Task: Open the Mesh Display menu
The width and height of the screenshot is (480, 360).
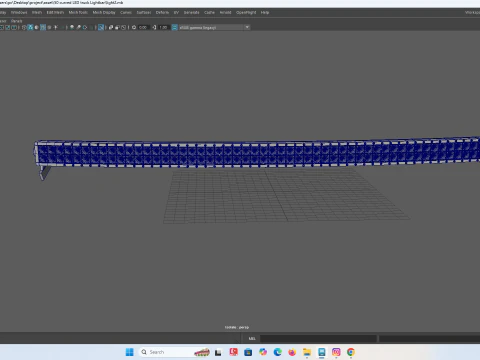Action: point(104,12)
